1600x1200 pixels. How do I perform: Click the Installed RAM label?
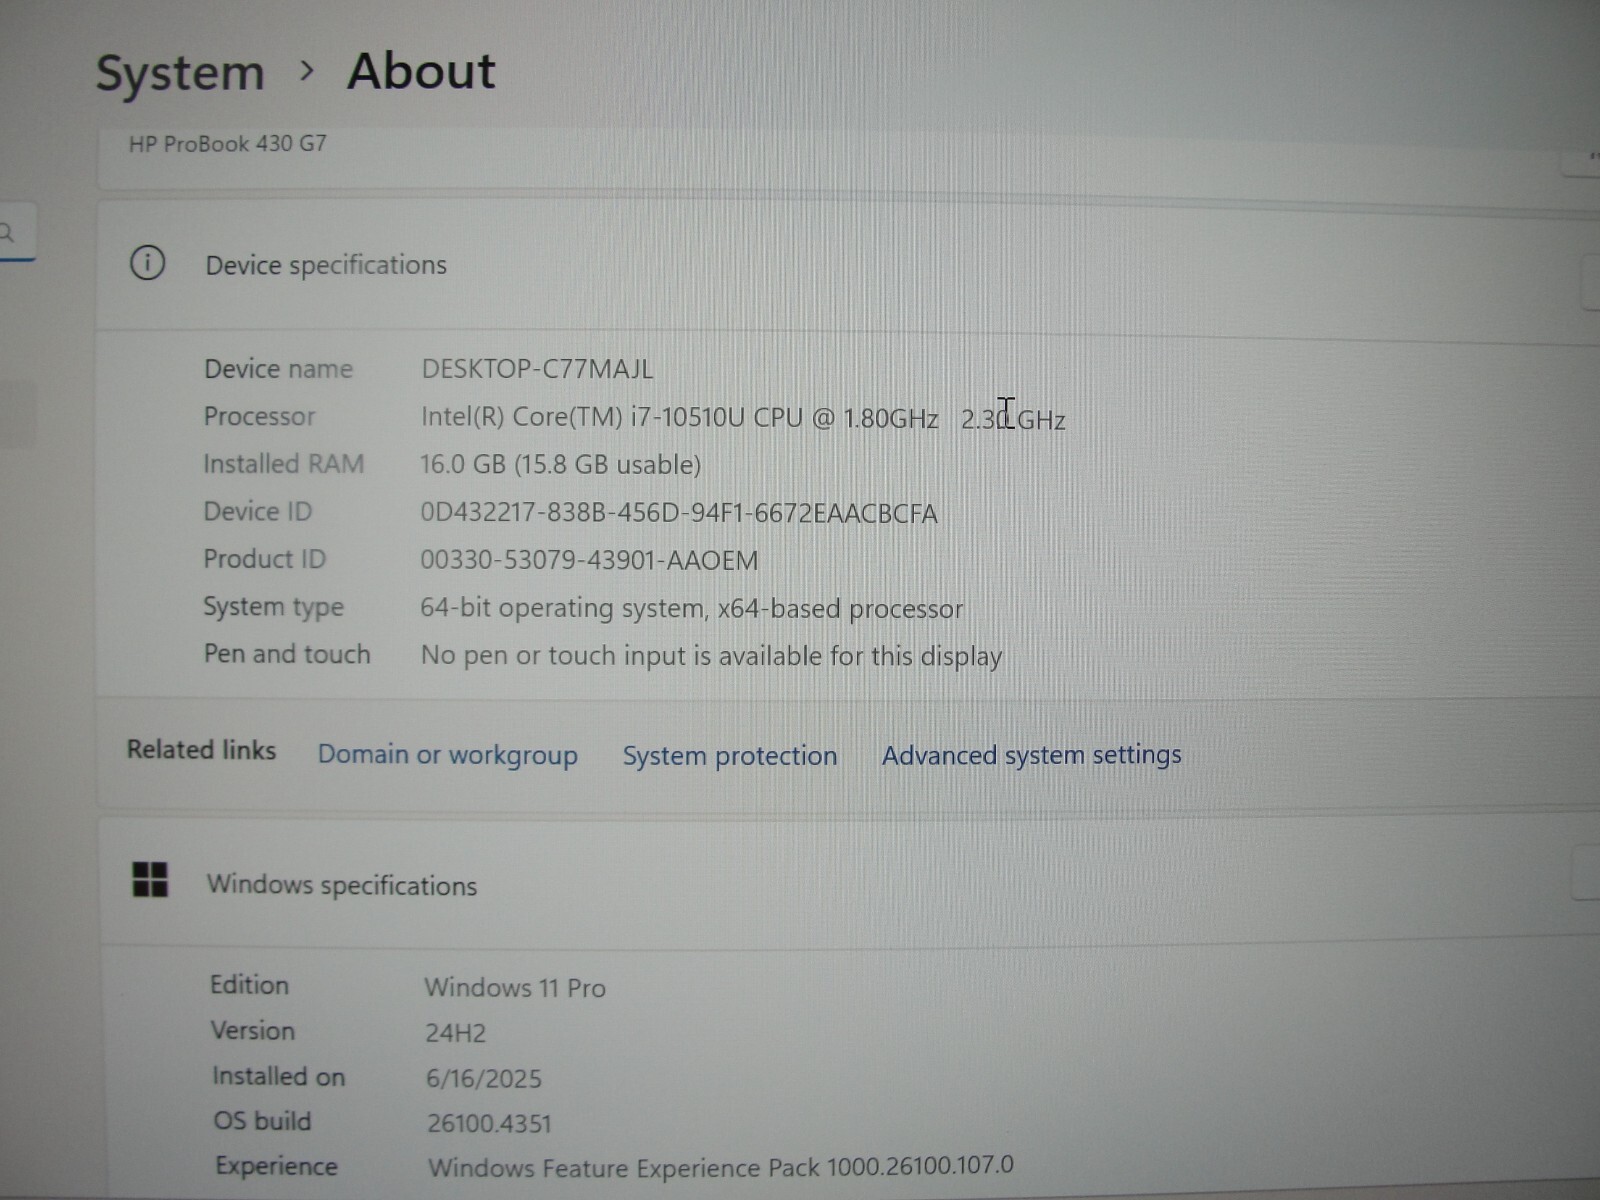pyautogui.click(x=283, y=464)
